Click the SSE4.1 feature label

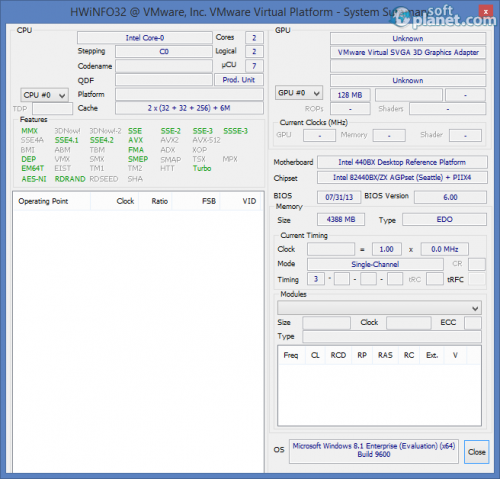pos(66,140)
